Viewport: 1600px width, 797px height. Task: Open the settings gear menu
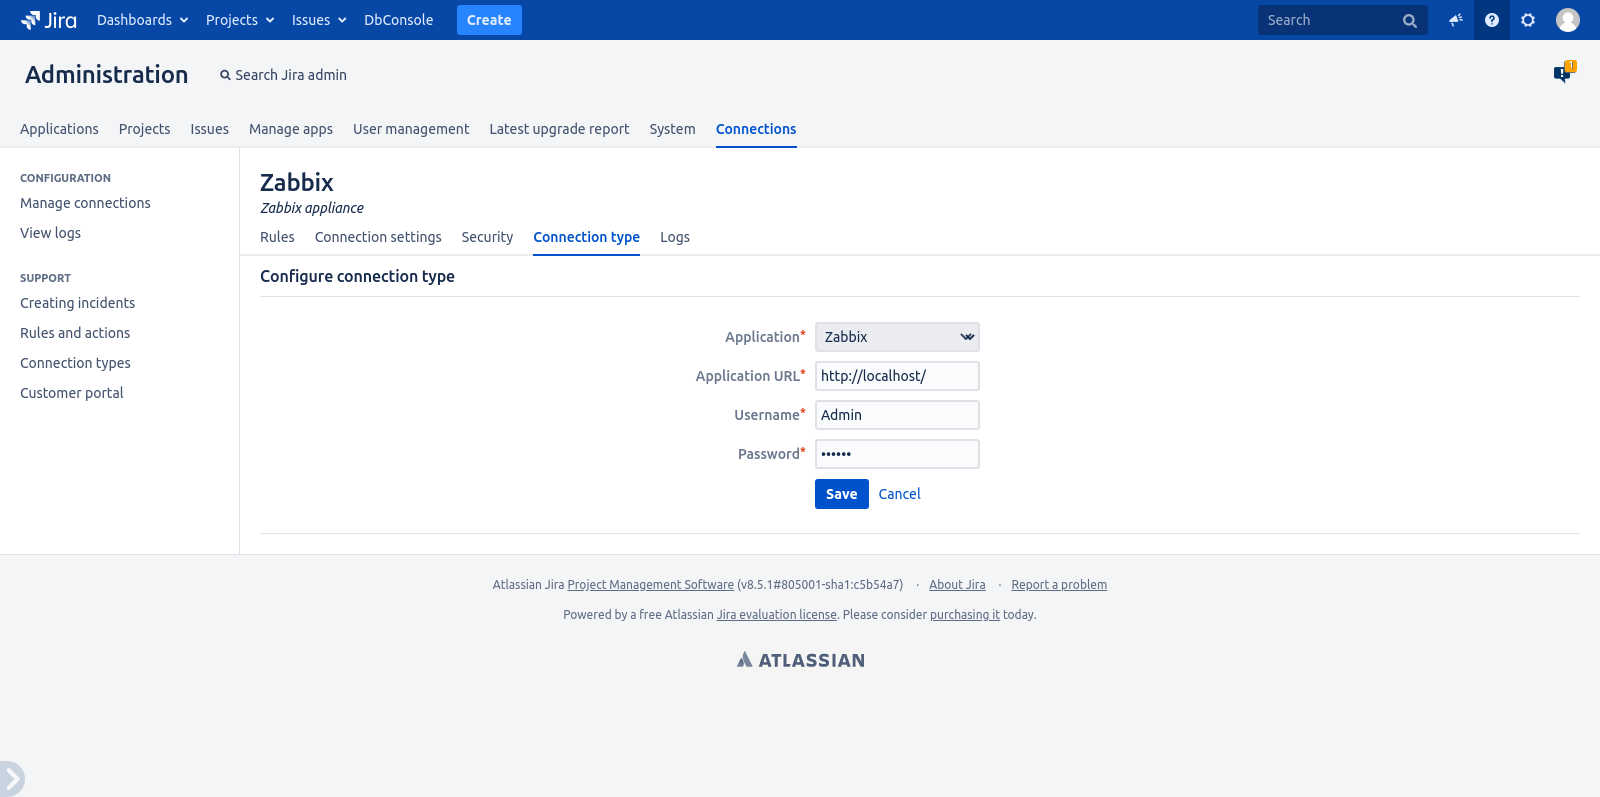coord(1528,20)
